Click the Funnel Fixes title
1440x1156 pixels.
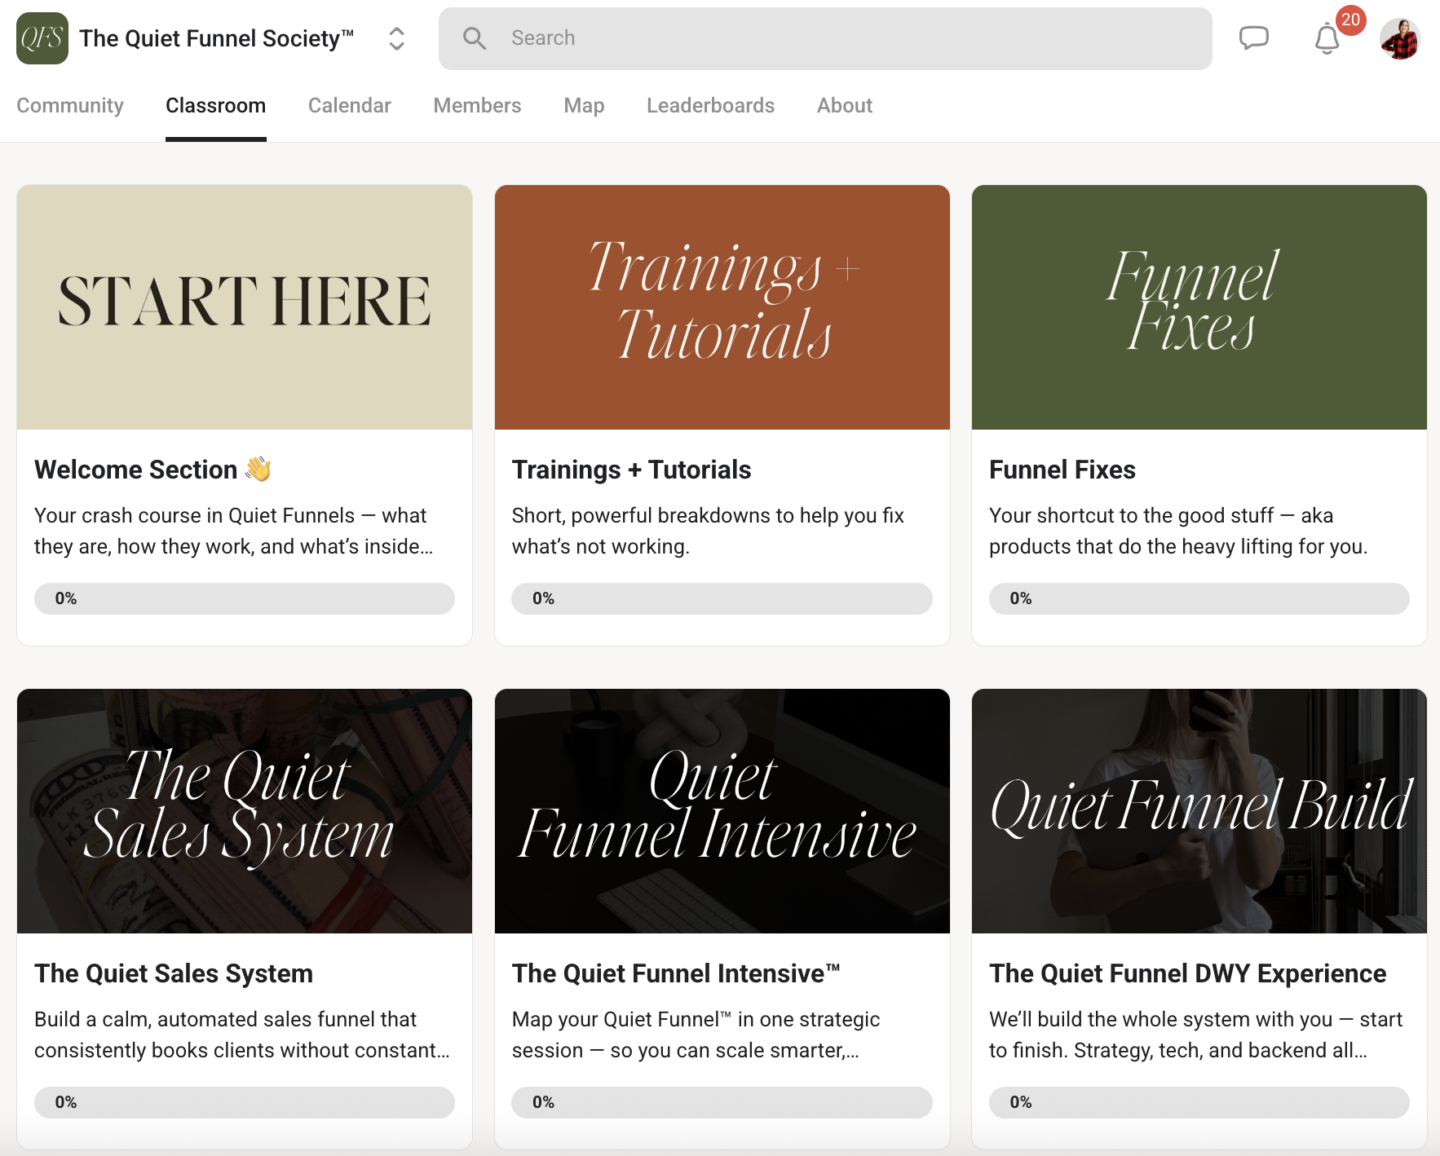click(1062, 469)
